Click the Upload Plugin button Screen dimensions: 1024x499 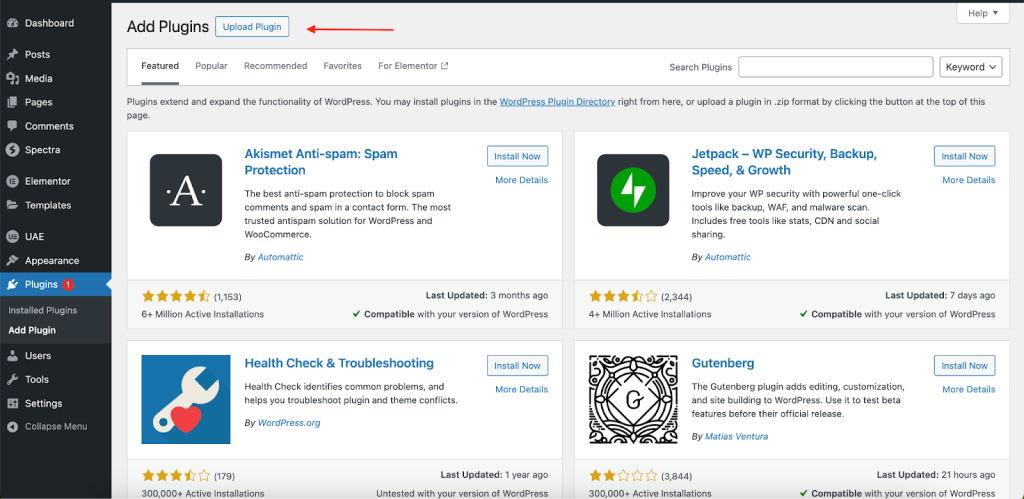pos(252,27)
